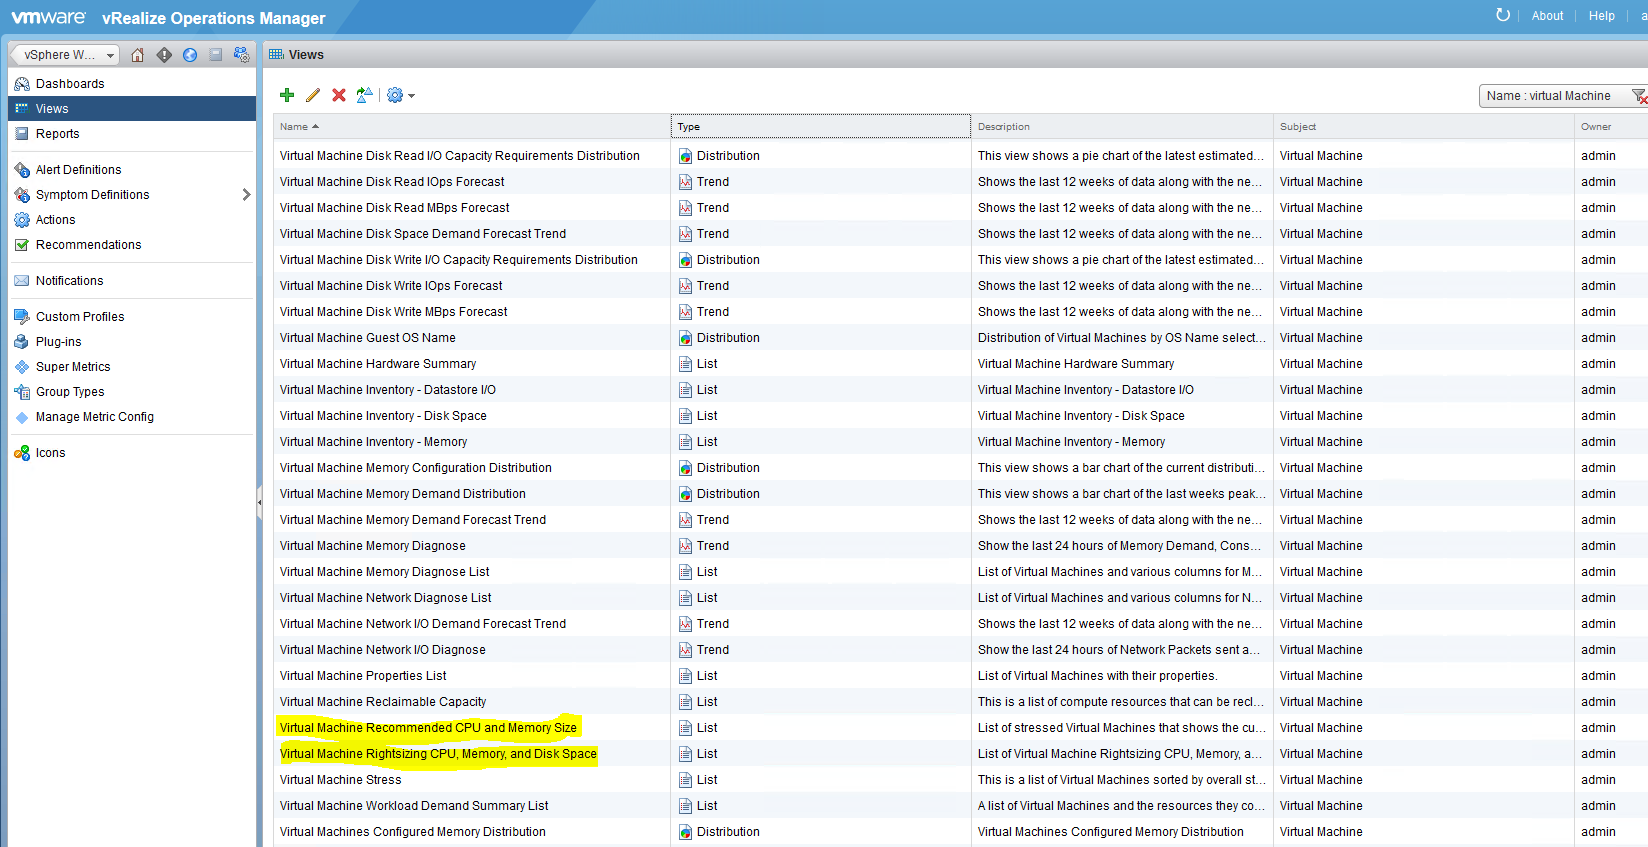Click the Plug-ins icon in sidebar

pos(22,342)
